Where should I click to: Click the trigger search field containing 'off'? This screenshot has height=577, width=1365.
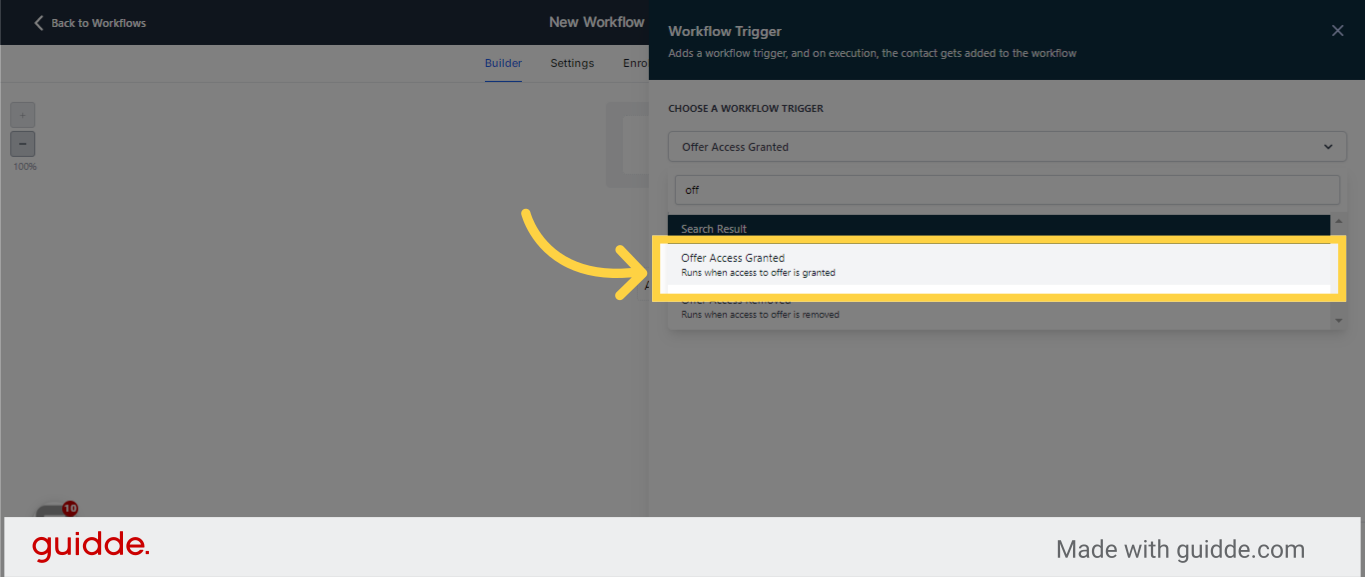[1007, 190]
